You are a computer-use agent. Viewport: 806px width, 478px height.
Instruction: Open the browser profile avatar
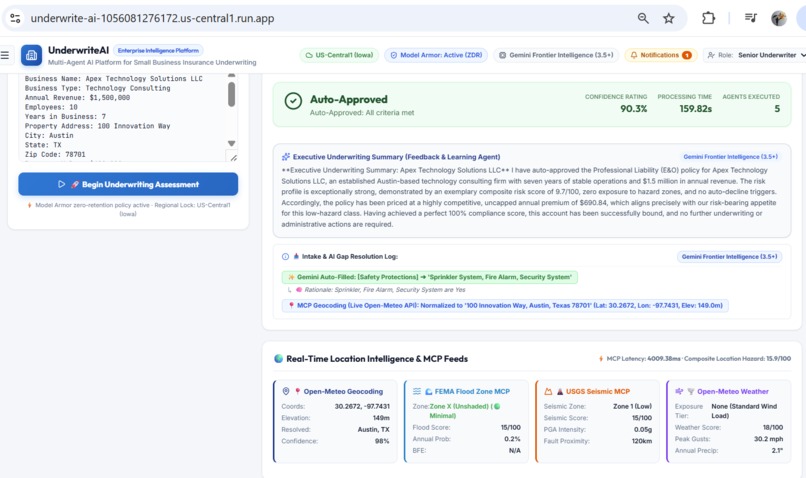click(x=779, y=19)
